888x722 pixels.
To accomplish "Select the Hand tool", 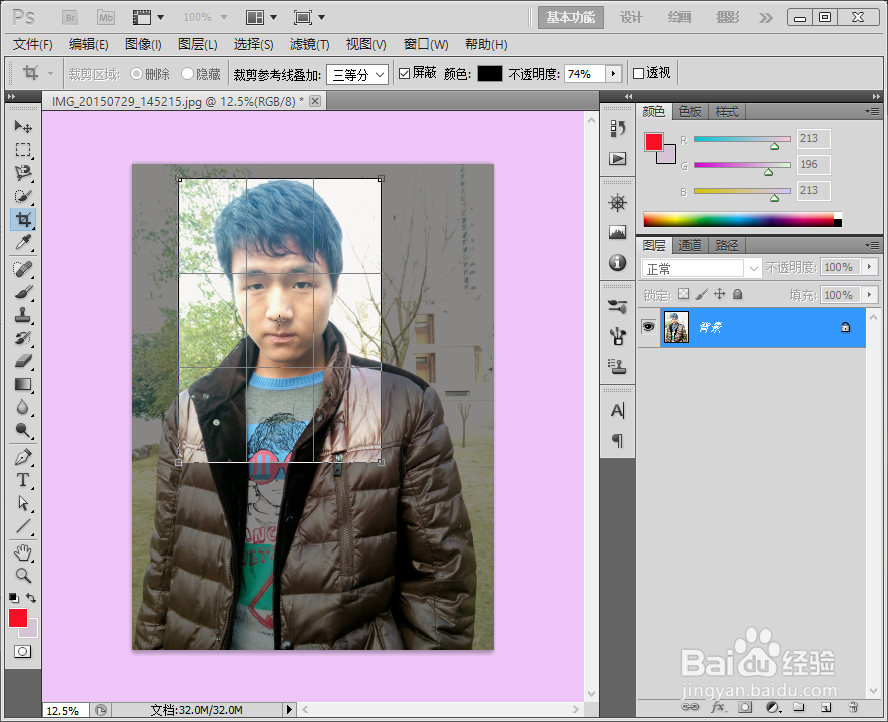I will [x=23, y=553].
